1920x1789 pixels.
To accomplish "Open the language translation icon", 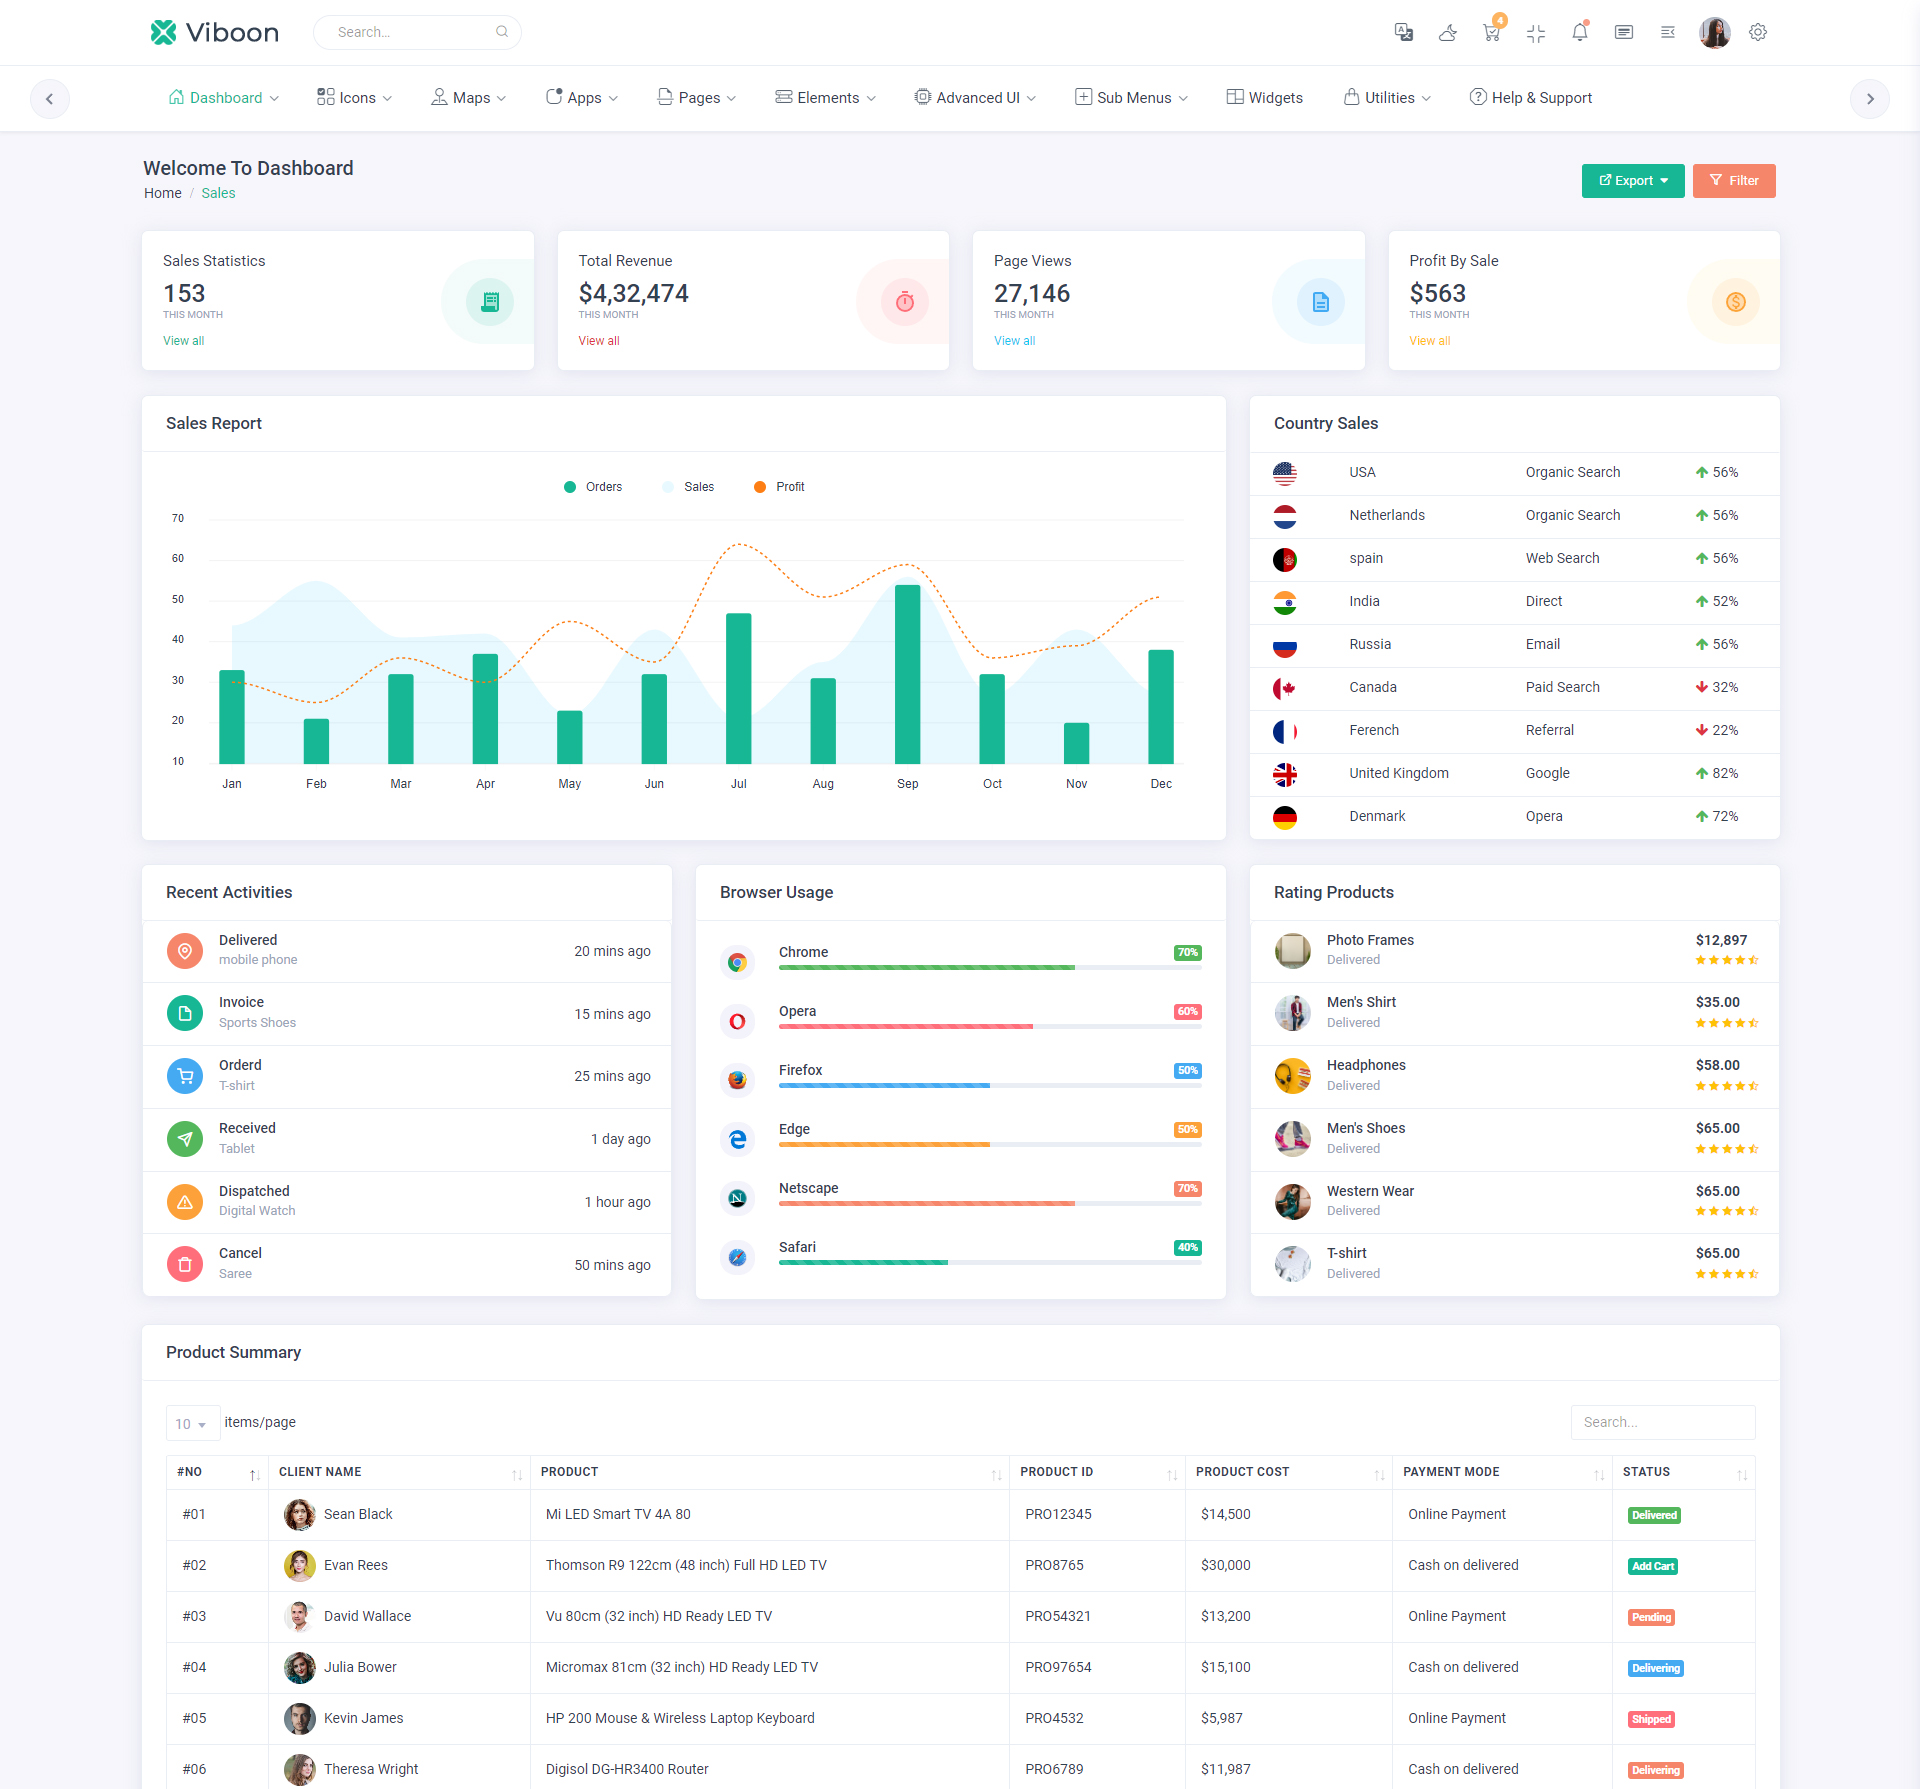I will coord(1403,32).
